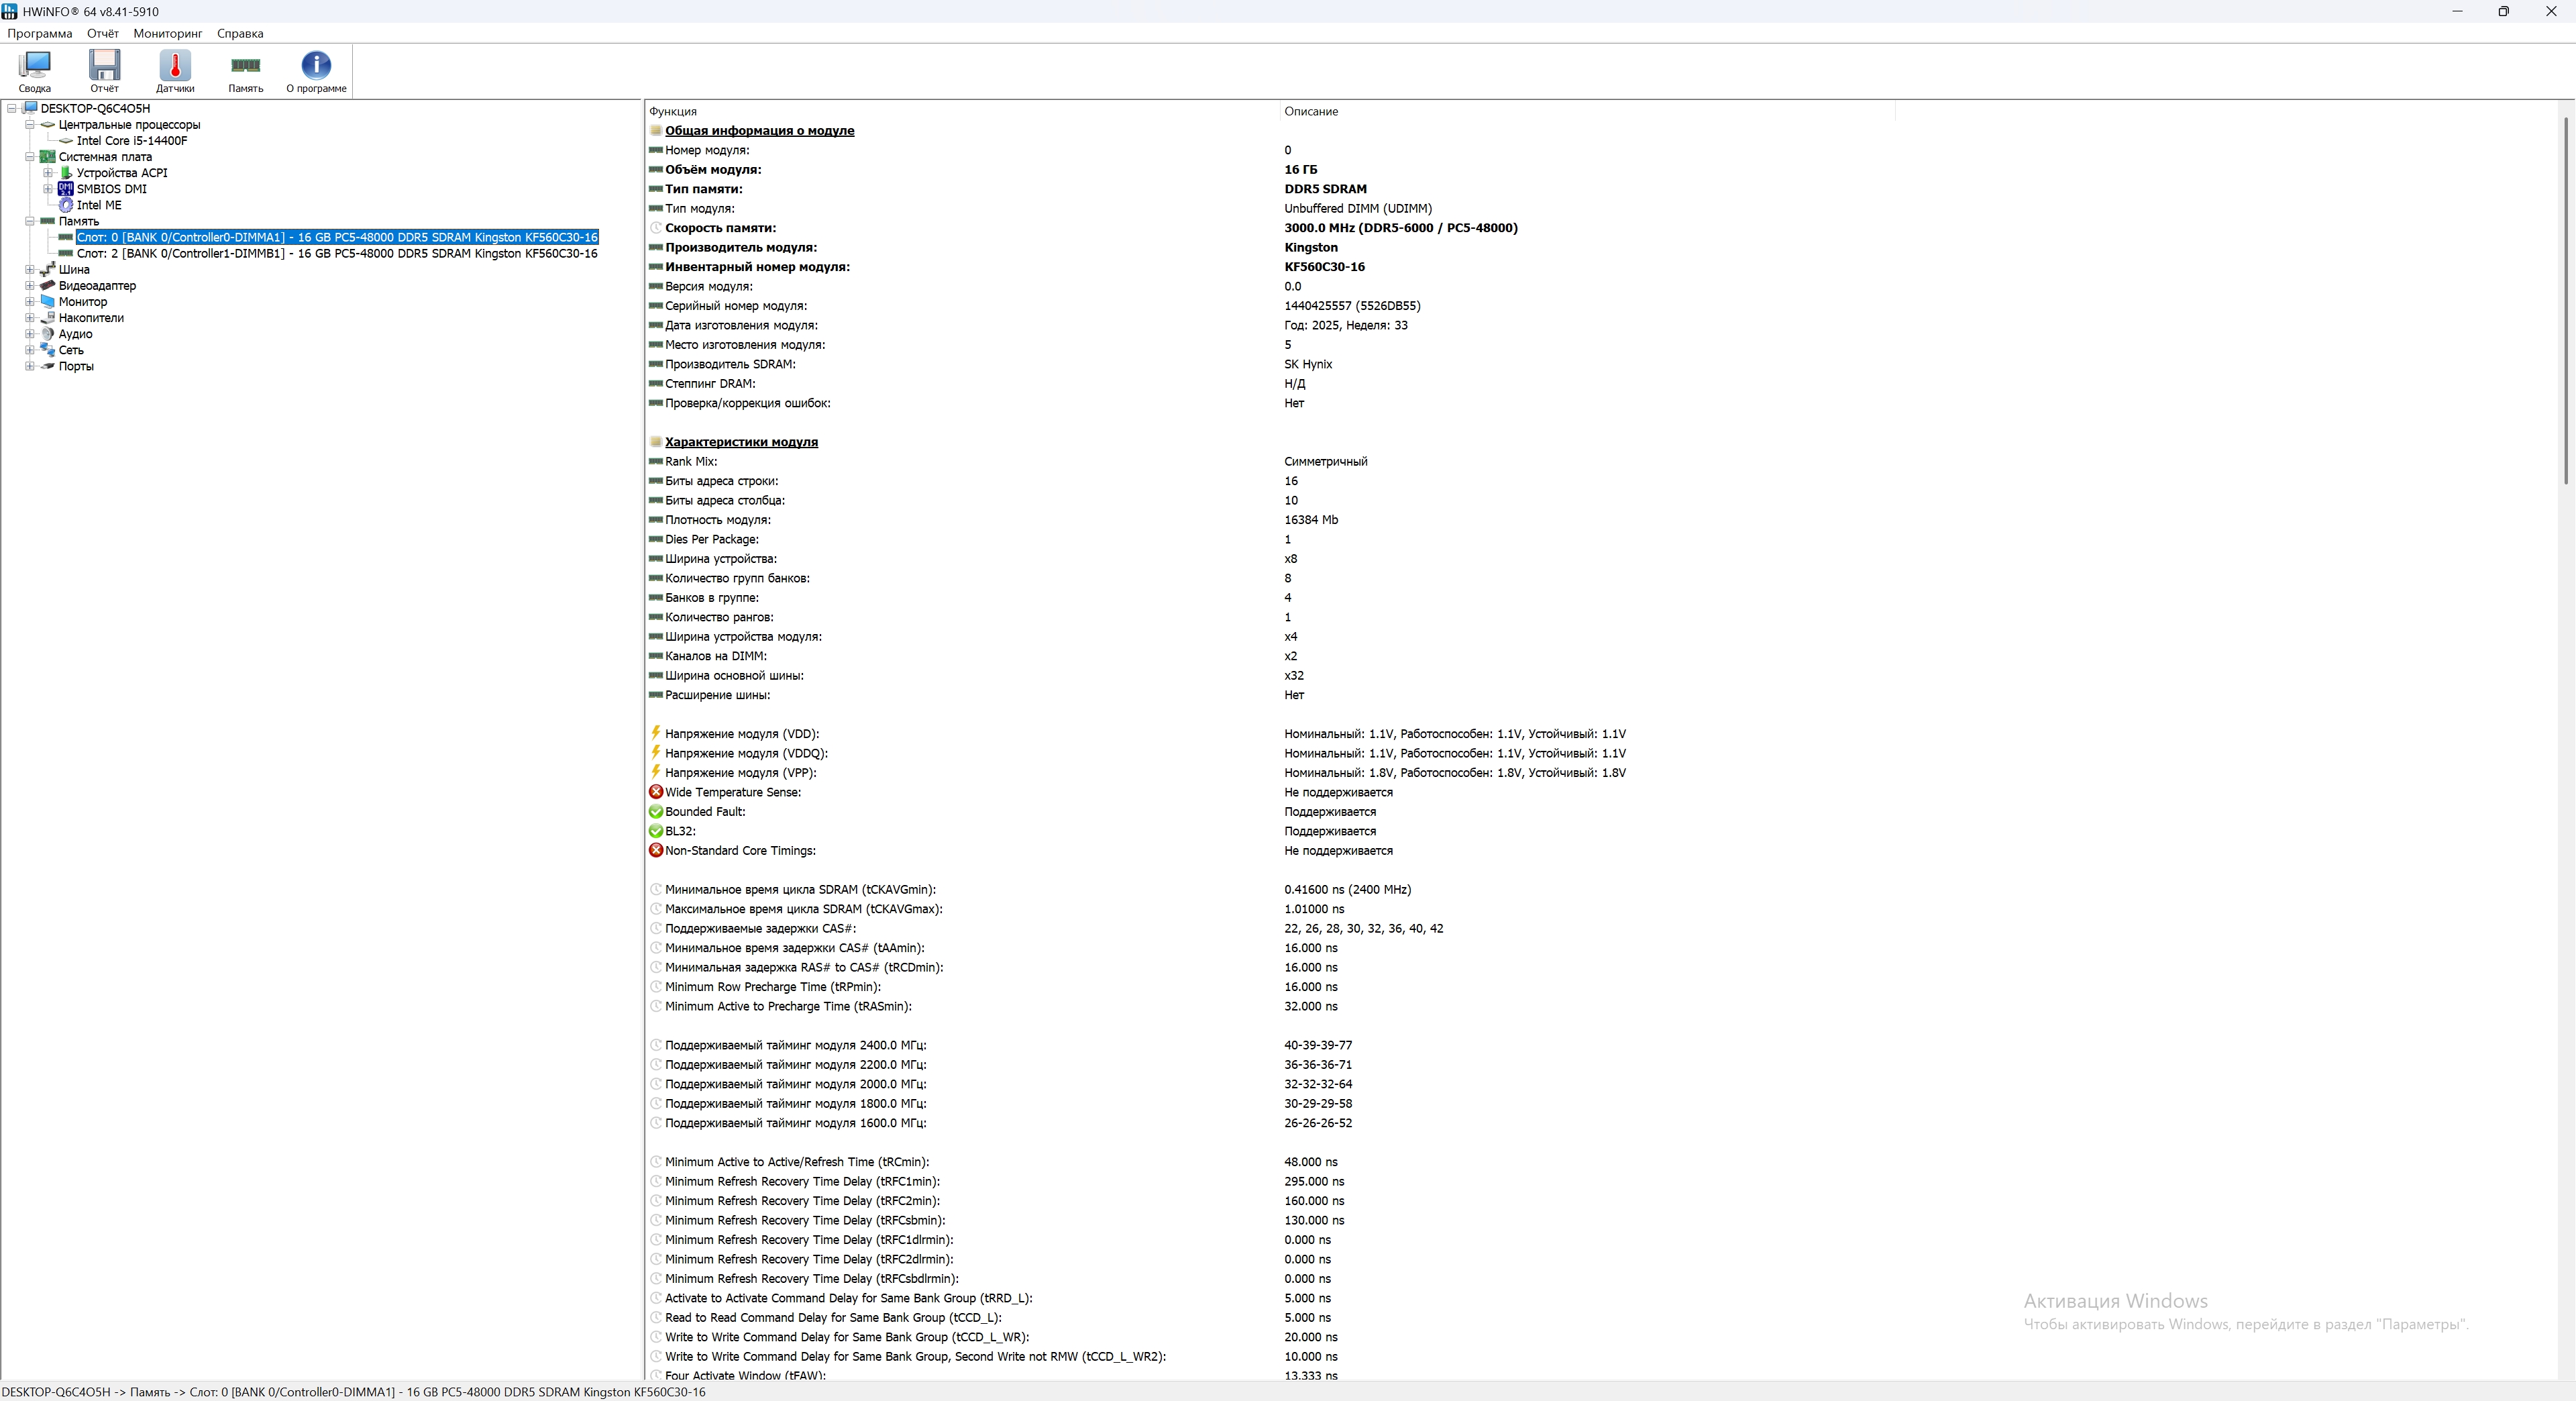Expand the Устройства ACPI node
This screenshot has height=1401, width=2576.
(x=48, y=173)
